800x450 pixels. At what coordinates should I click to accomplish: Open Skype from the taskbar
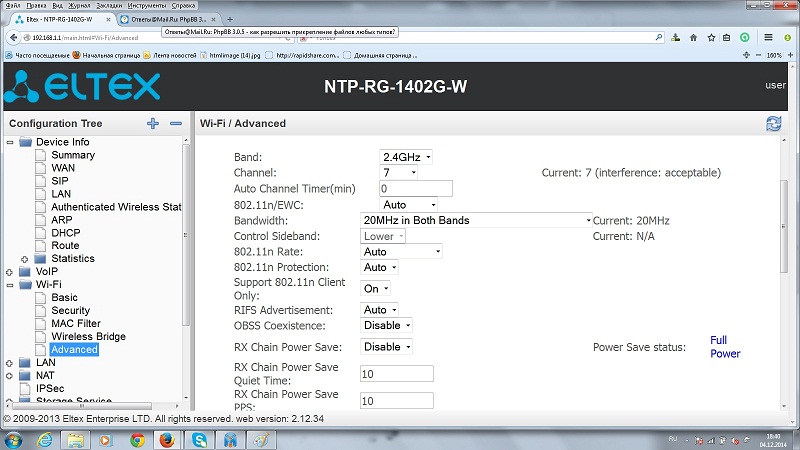click(x=199, y=440)
